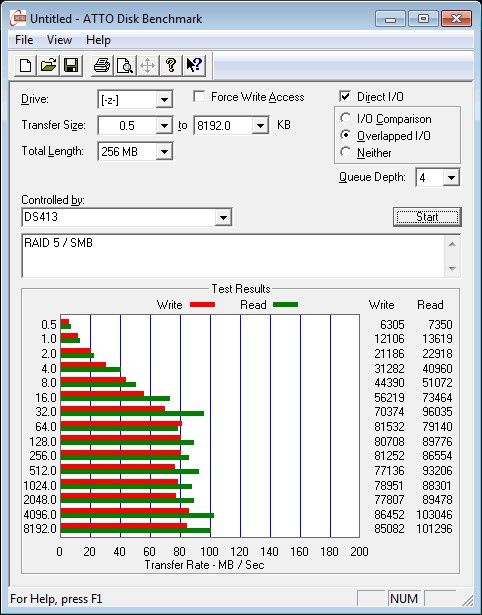The image size is (482, 615).
Task: Click the red Write legend swatch
Action: 202,304
